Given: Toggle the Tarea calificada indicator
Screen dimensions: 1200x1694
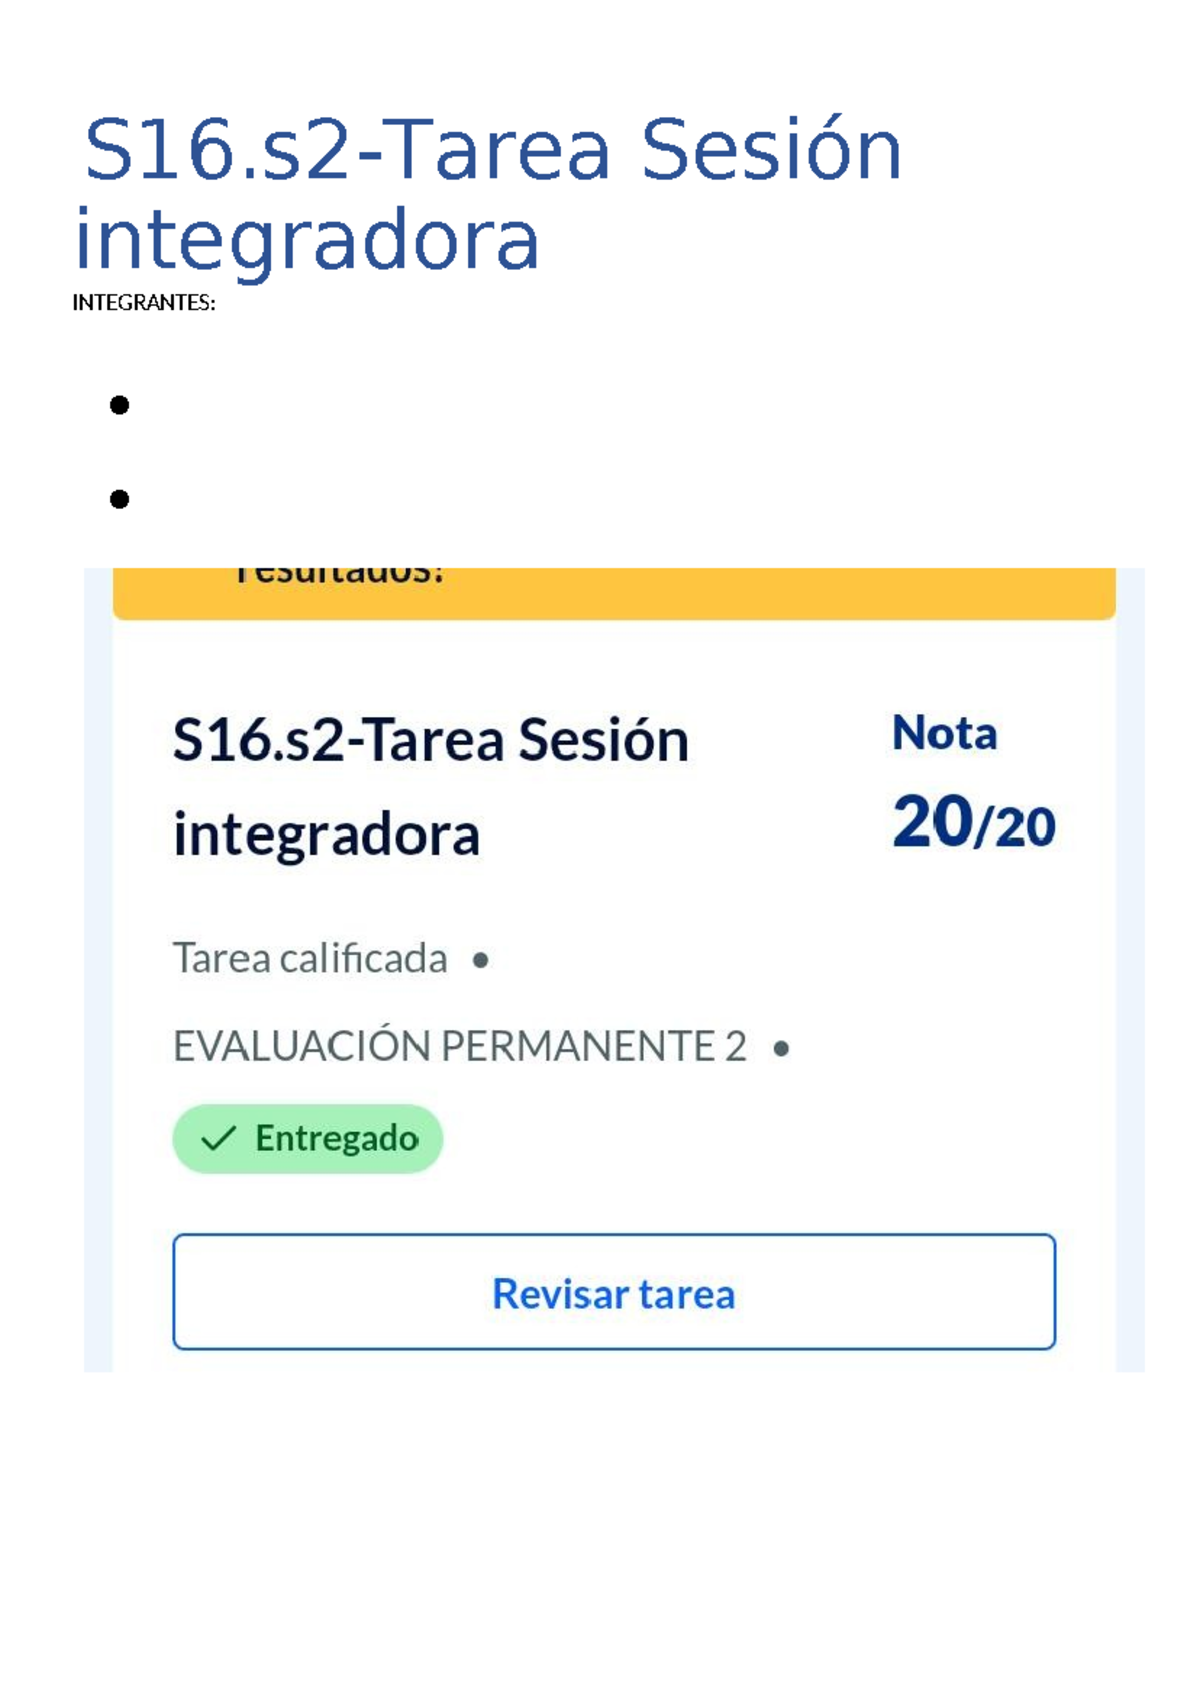Looking at the screenshot, I should [x=310, y=958].
